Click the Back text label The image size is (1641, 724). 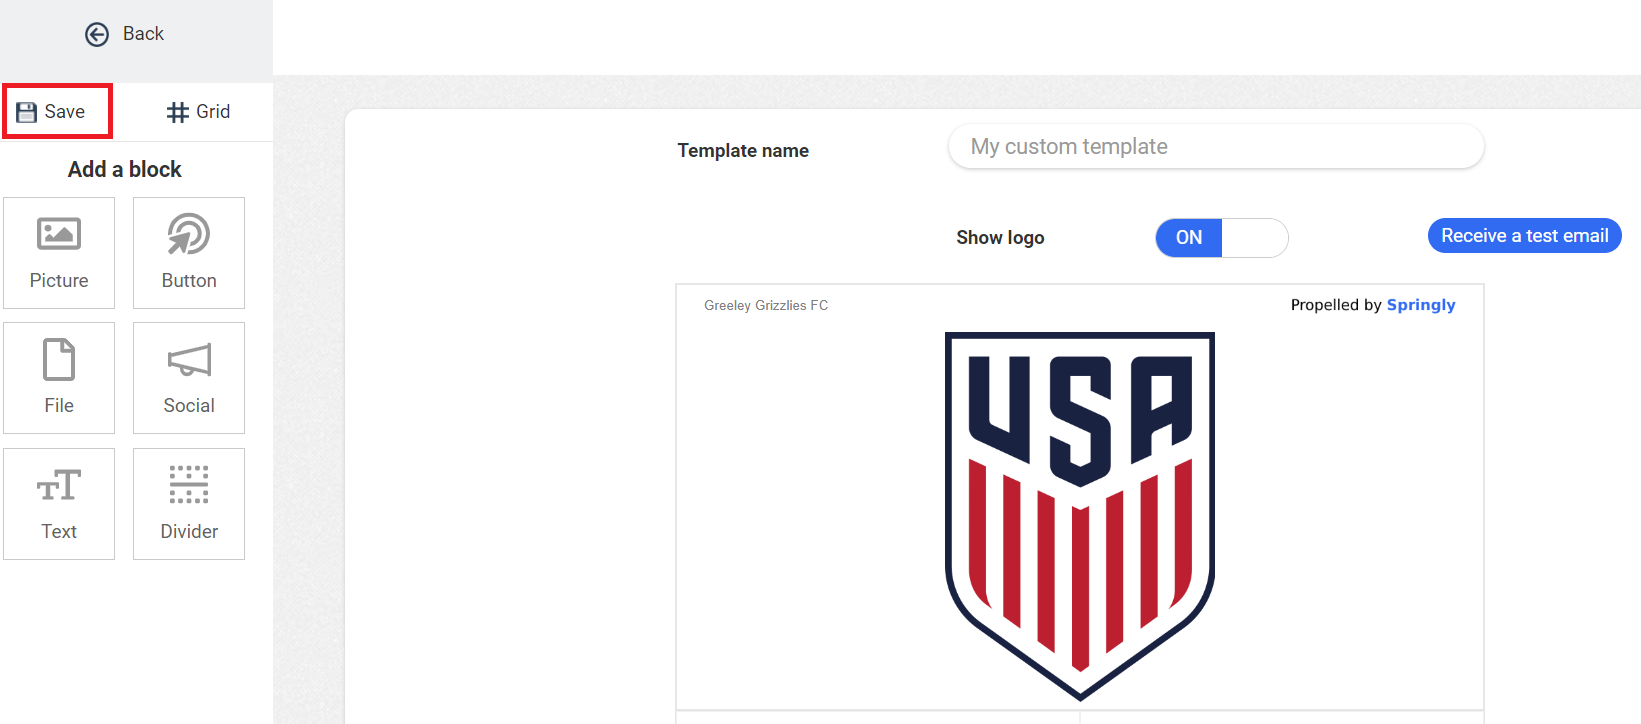(x=143, y=34)
